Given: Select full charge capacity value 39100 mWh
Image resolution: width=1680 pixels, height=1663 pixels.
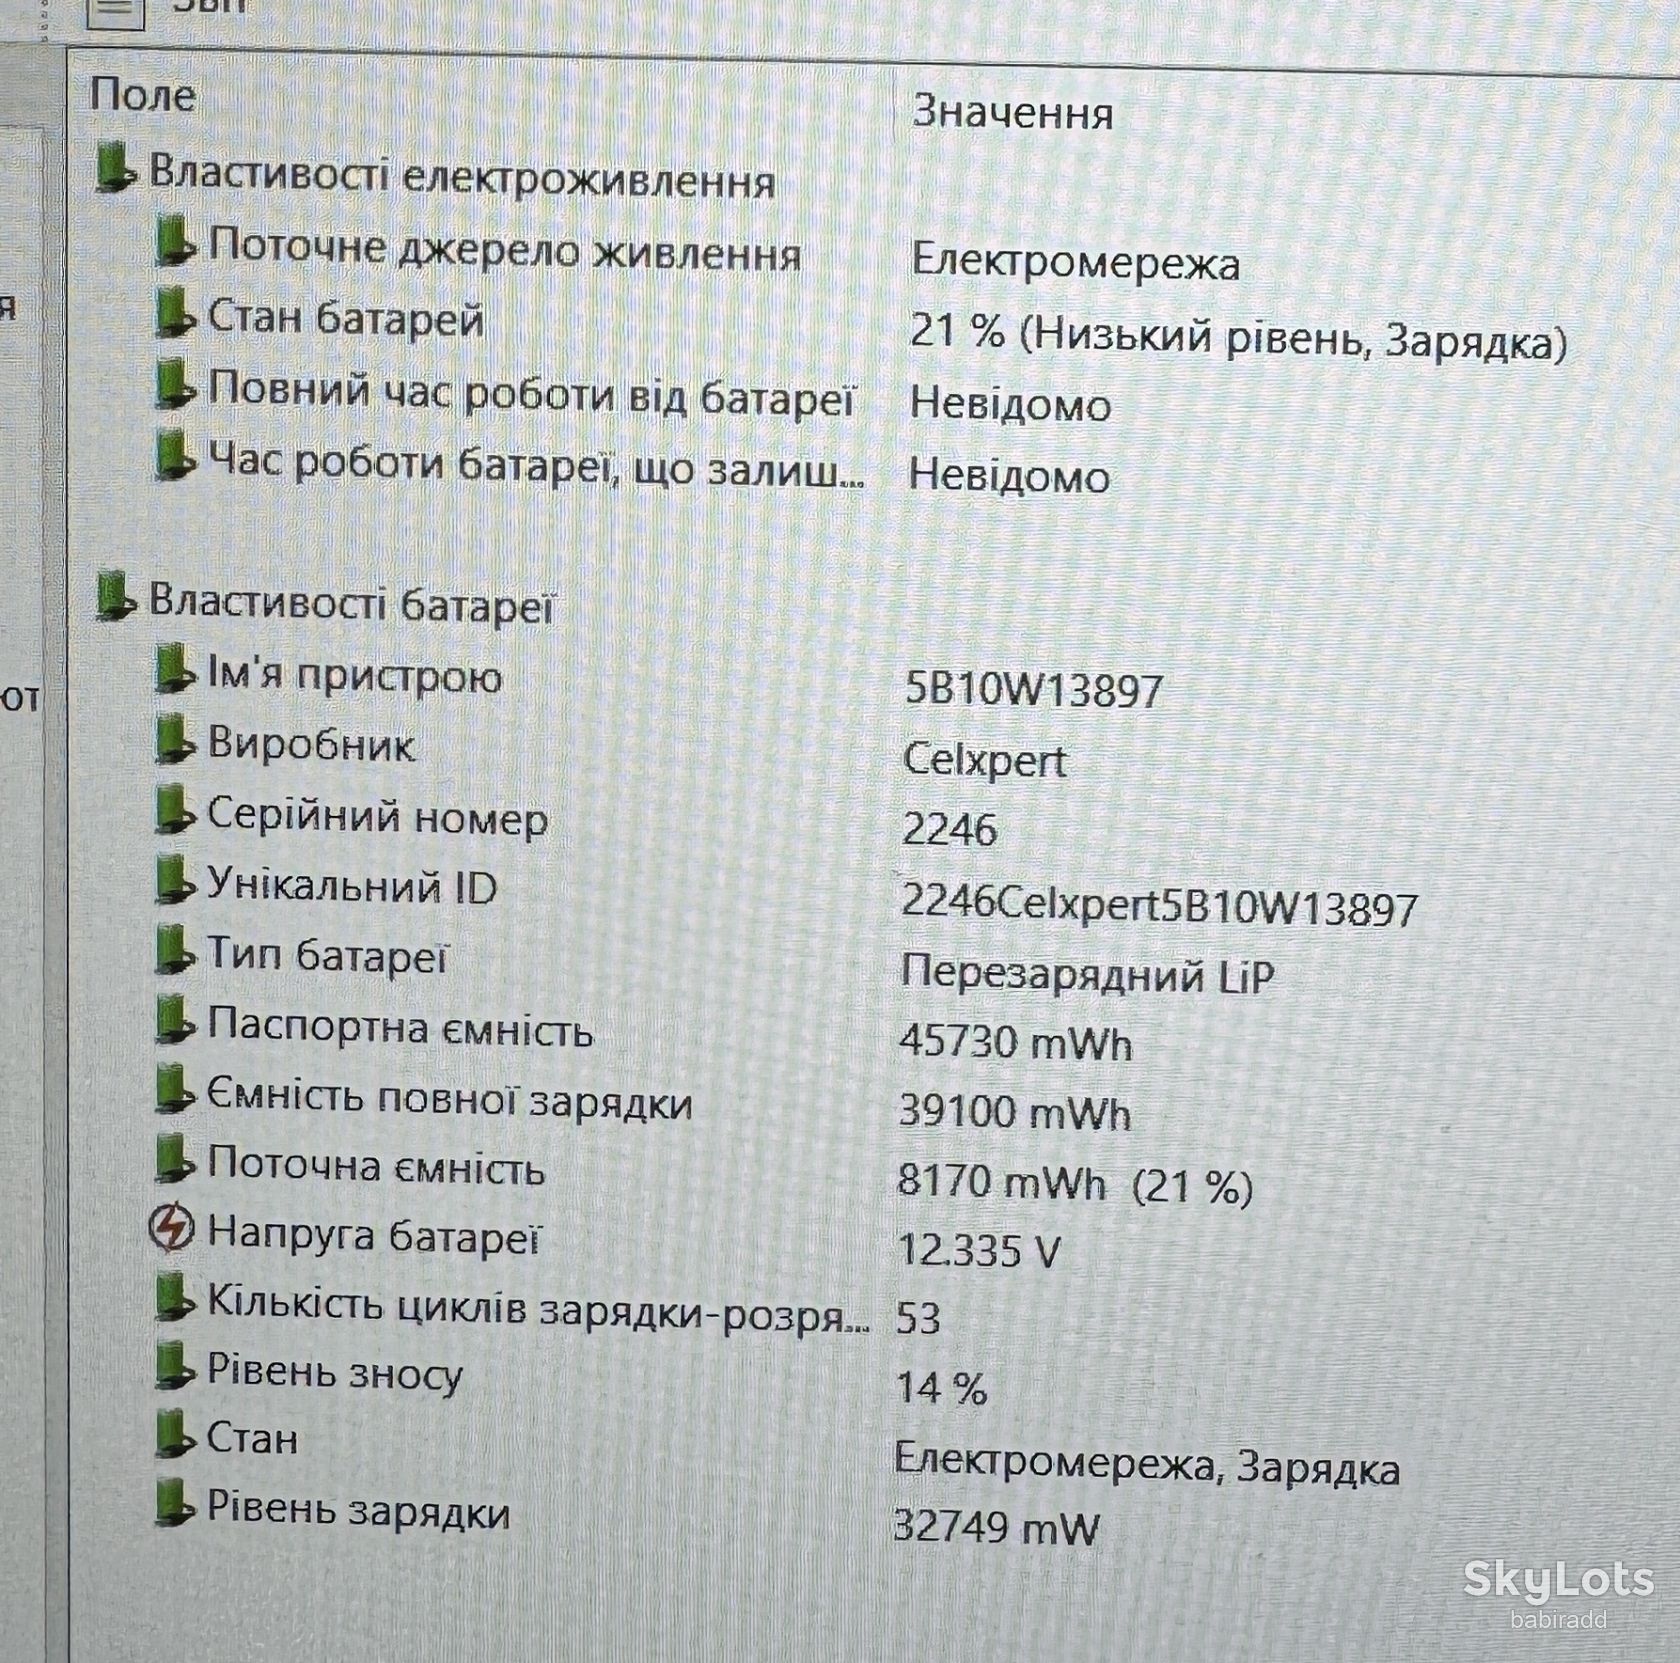Looking at the screenshot, I should [1015, 1112].
